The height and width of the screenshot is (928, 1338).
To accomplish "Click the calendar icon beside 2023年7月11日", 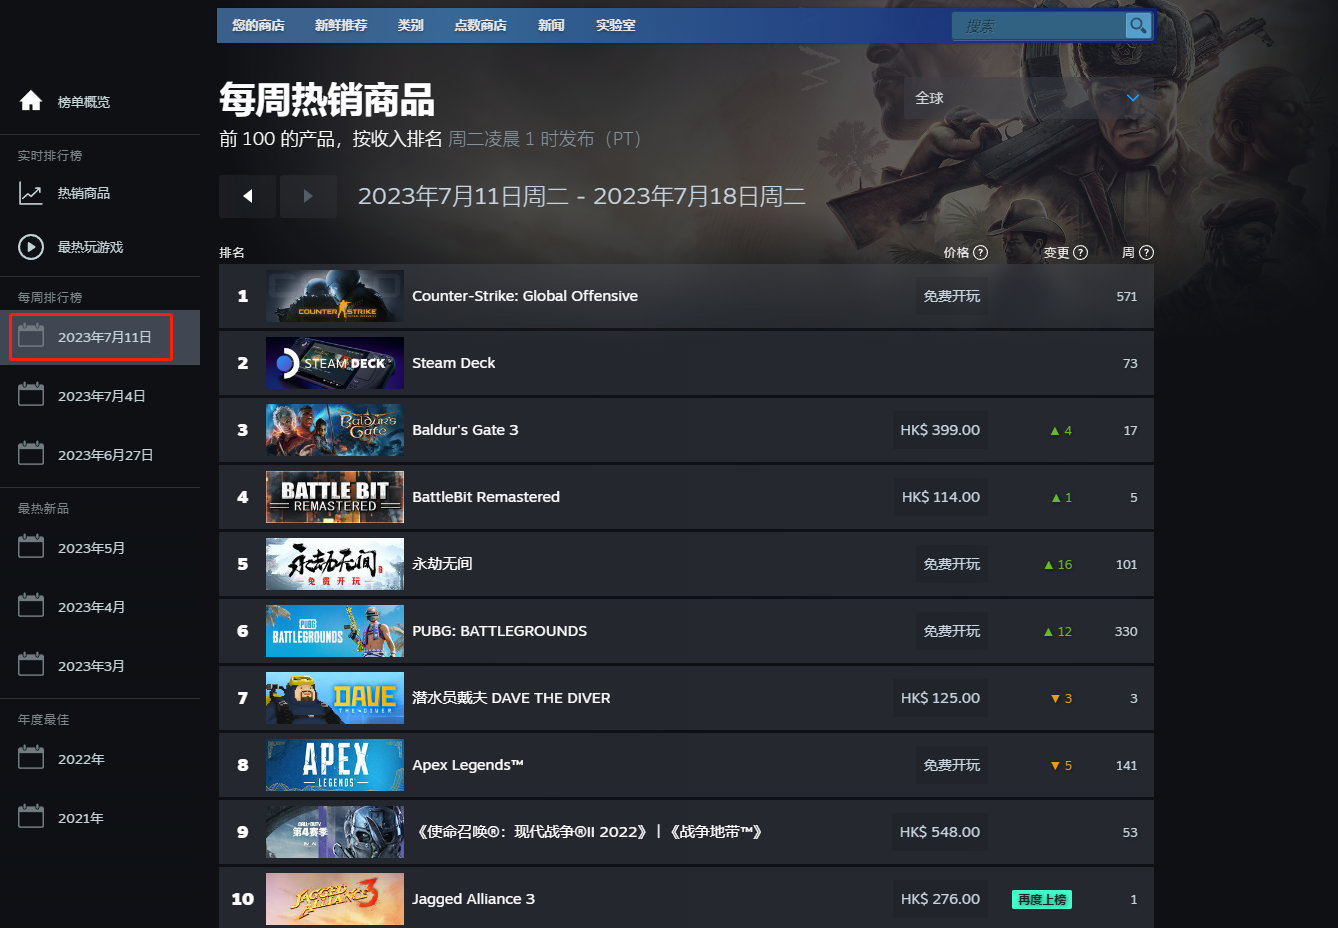I will [x=31, y=336].
